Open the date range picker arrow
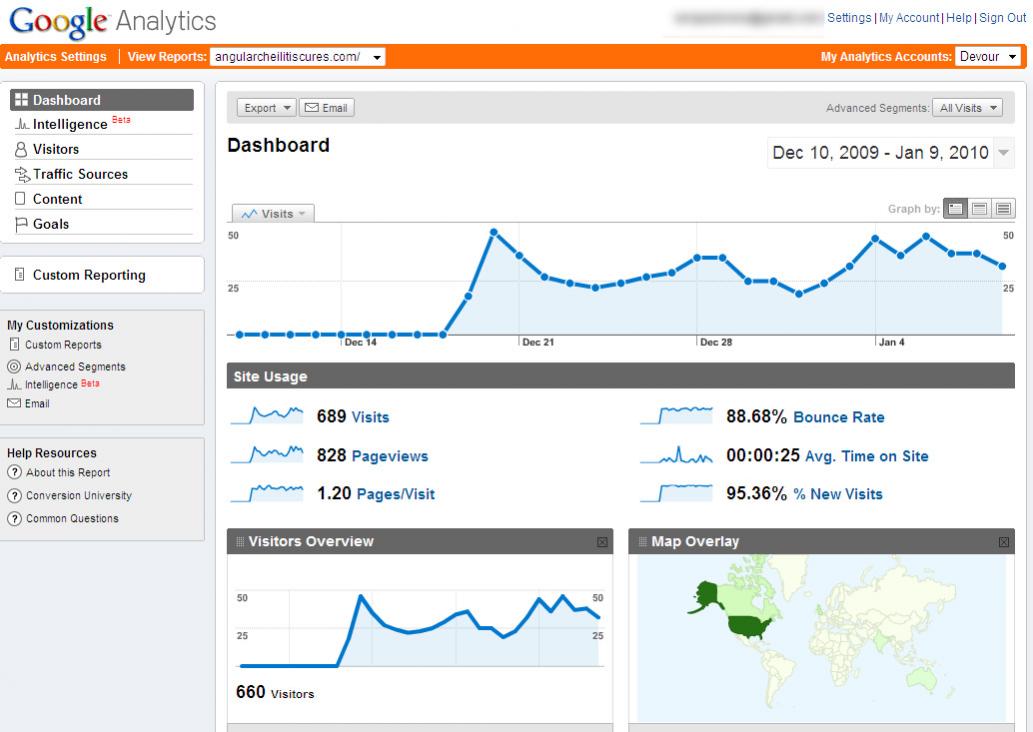Viewport: 1033px width, 732px height. click(1003, 152)
